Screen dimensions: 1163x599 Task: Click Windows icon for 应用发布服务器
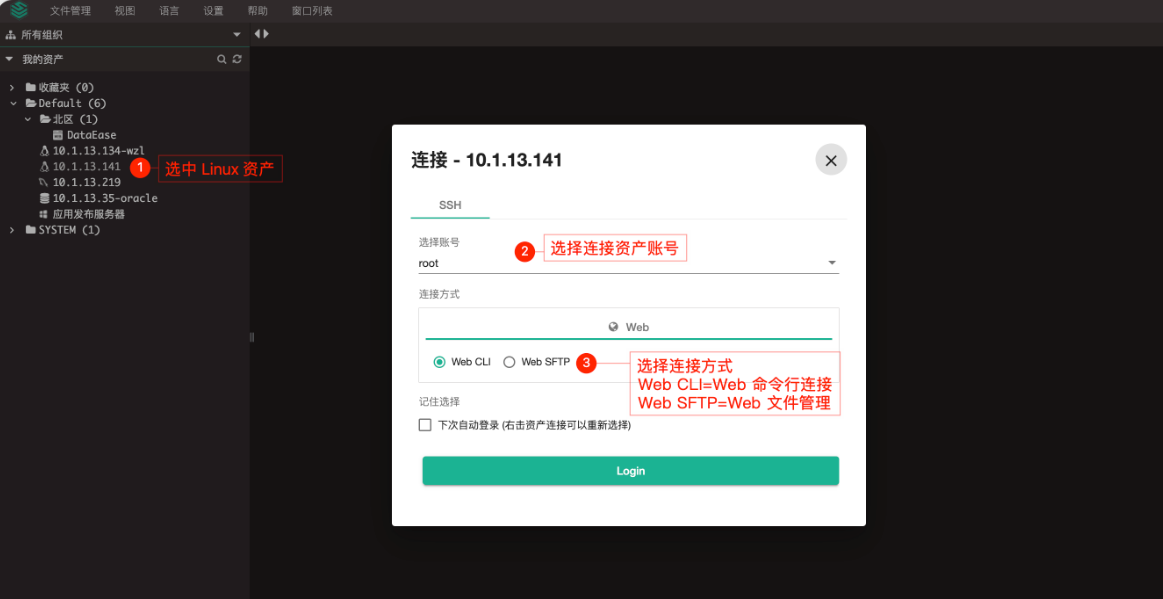click(44, 214)
